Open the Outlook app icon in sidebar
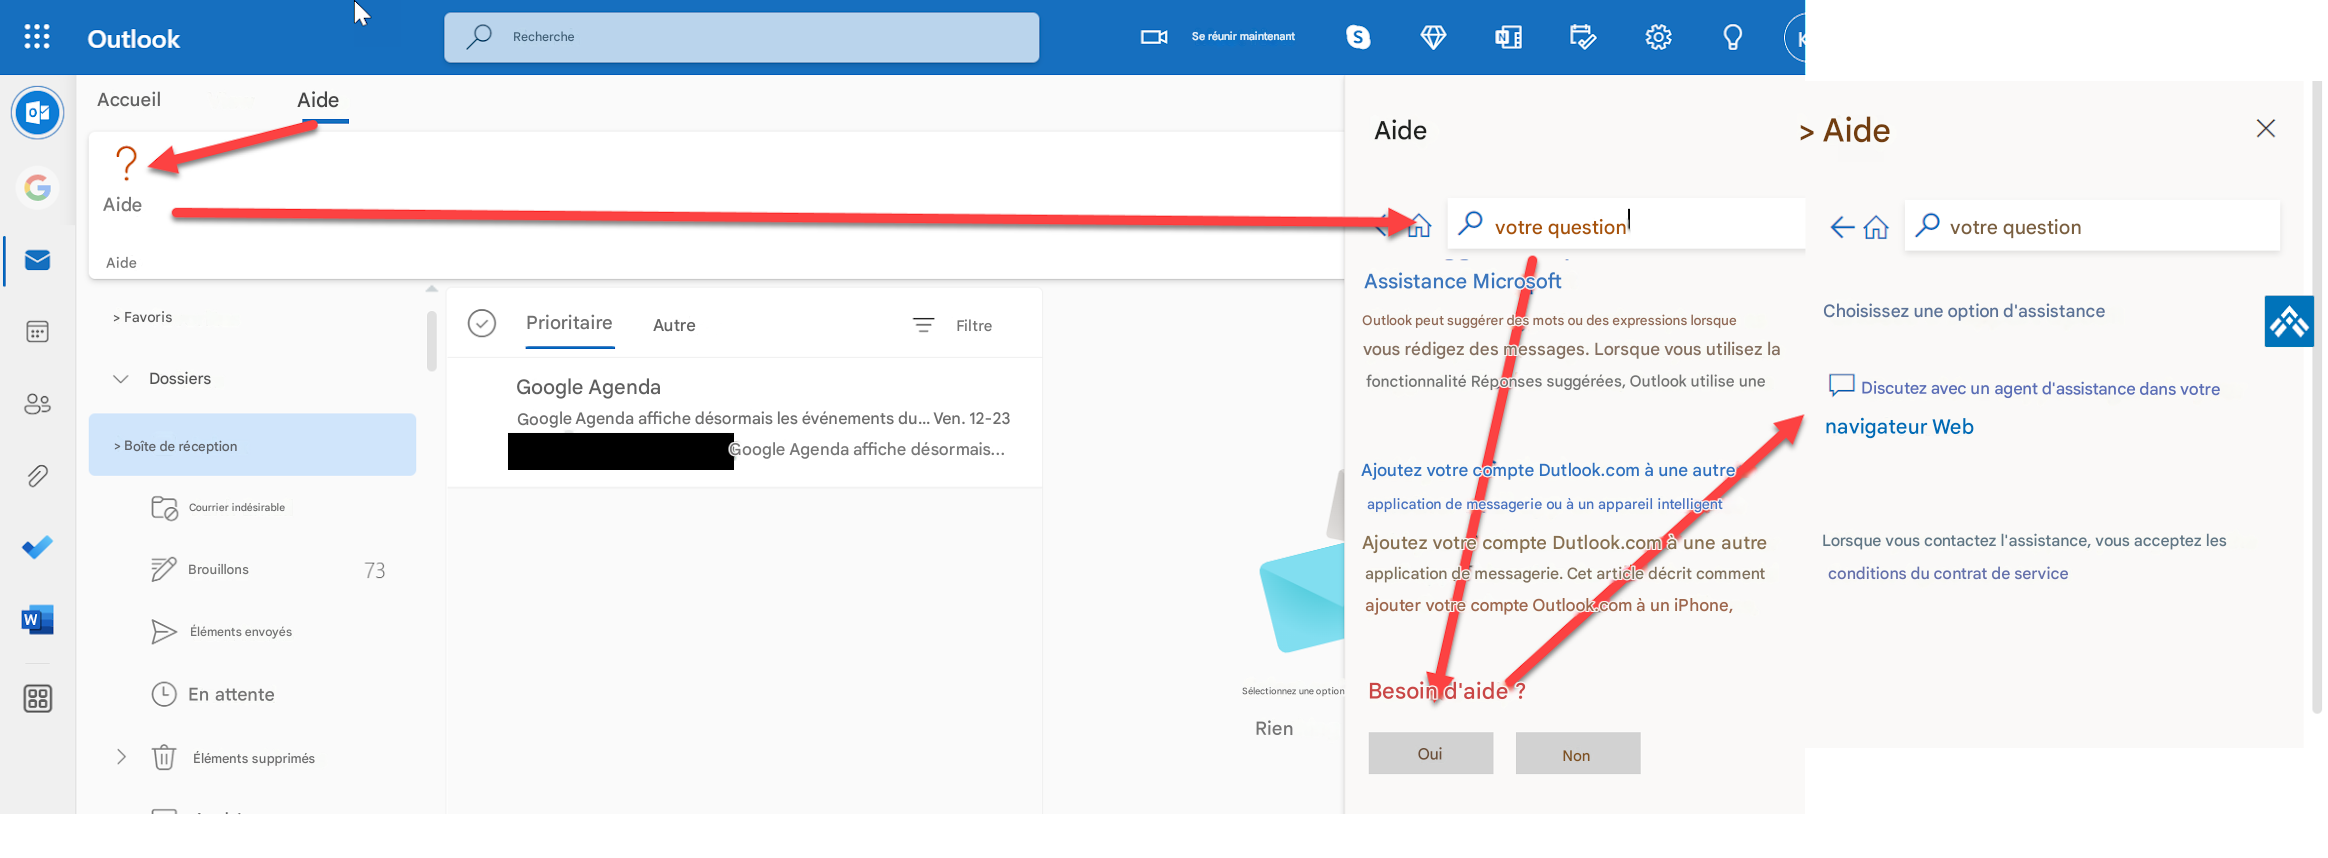Image resolution: width=2328 pixels, height=858 pixels. [38, 112]
